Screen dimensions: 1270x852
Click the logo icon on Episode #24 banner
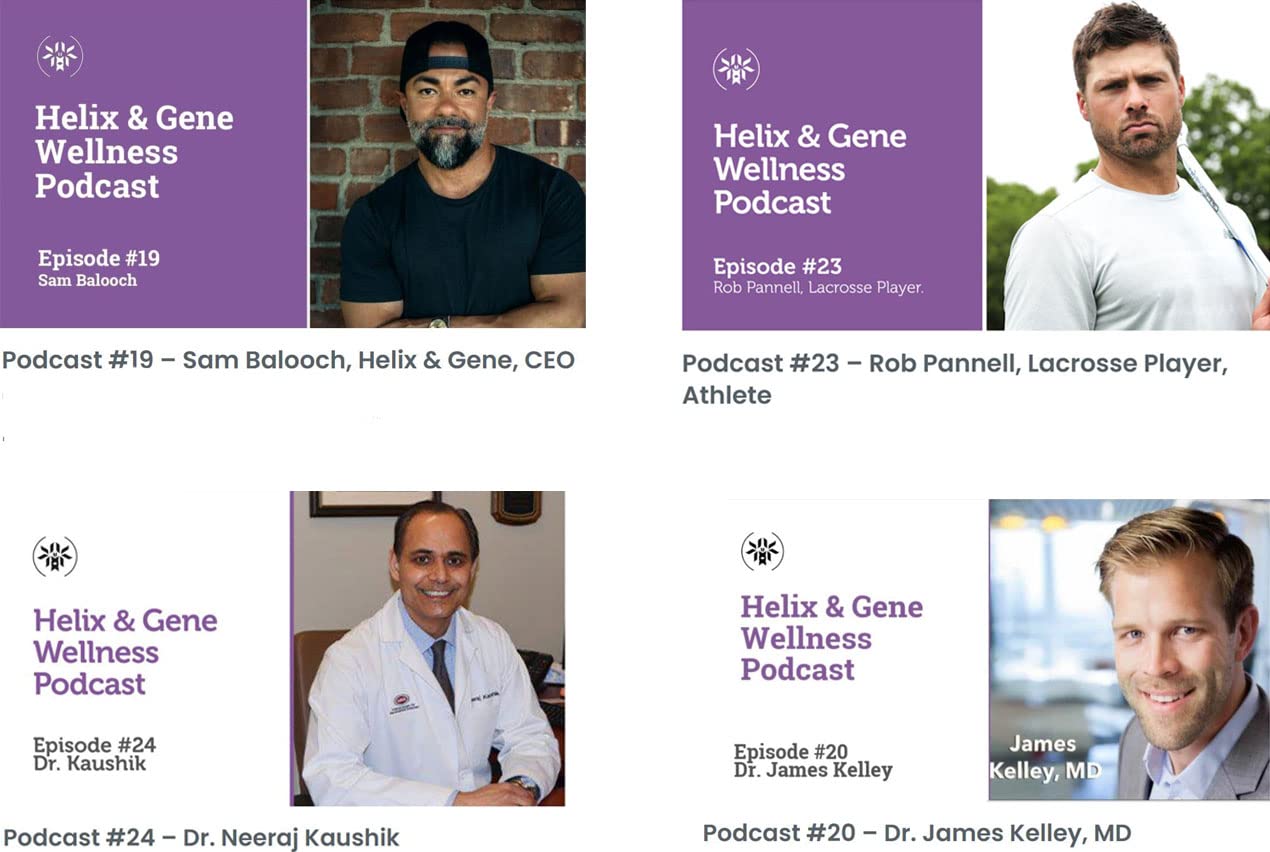tap(55, 556)
